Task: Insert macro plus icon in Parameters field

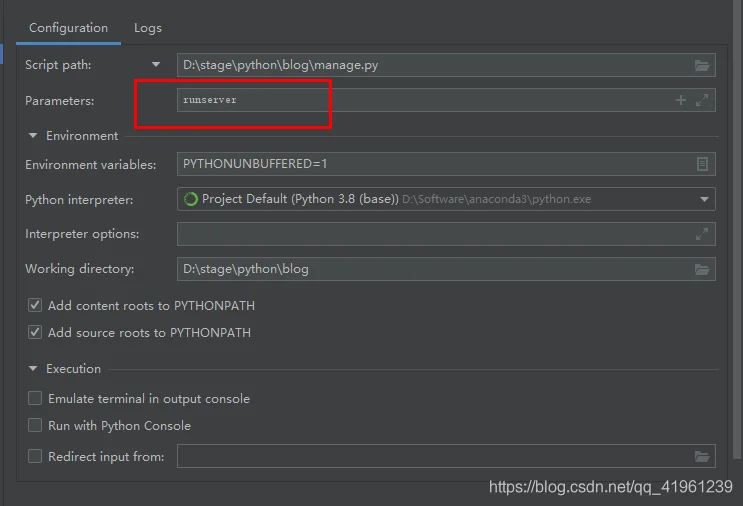Action: pos(680,100)
